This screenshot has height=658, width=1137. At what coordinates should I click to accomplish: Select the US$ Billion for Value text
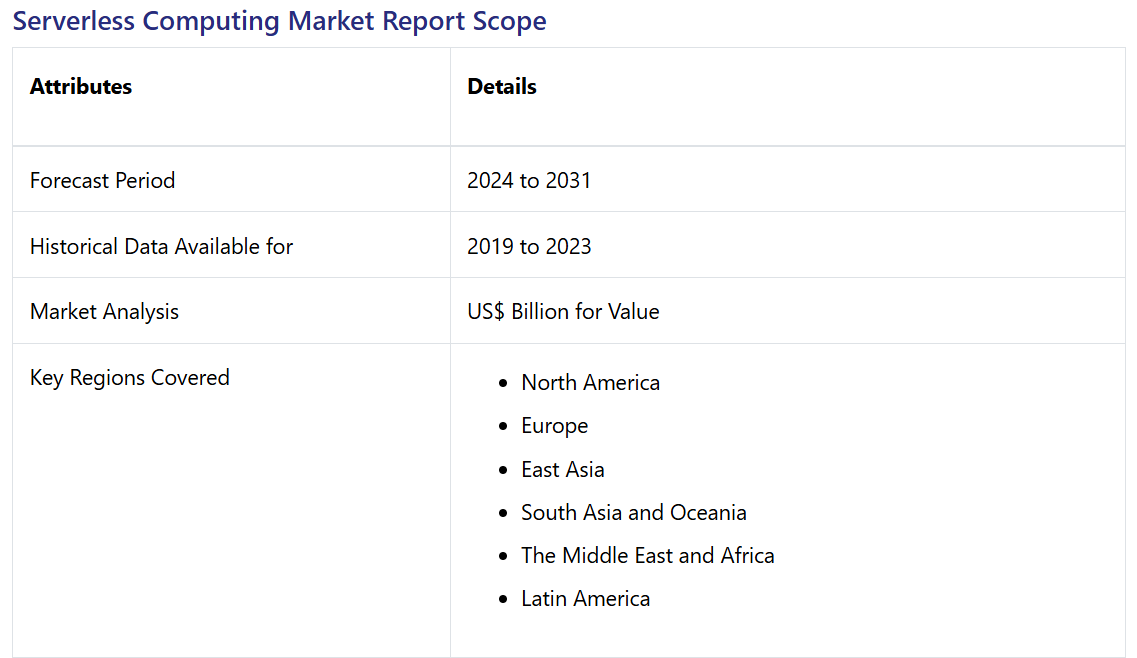(563, 312)
